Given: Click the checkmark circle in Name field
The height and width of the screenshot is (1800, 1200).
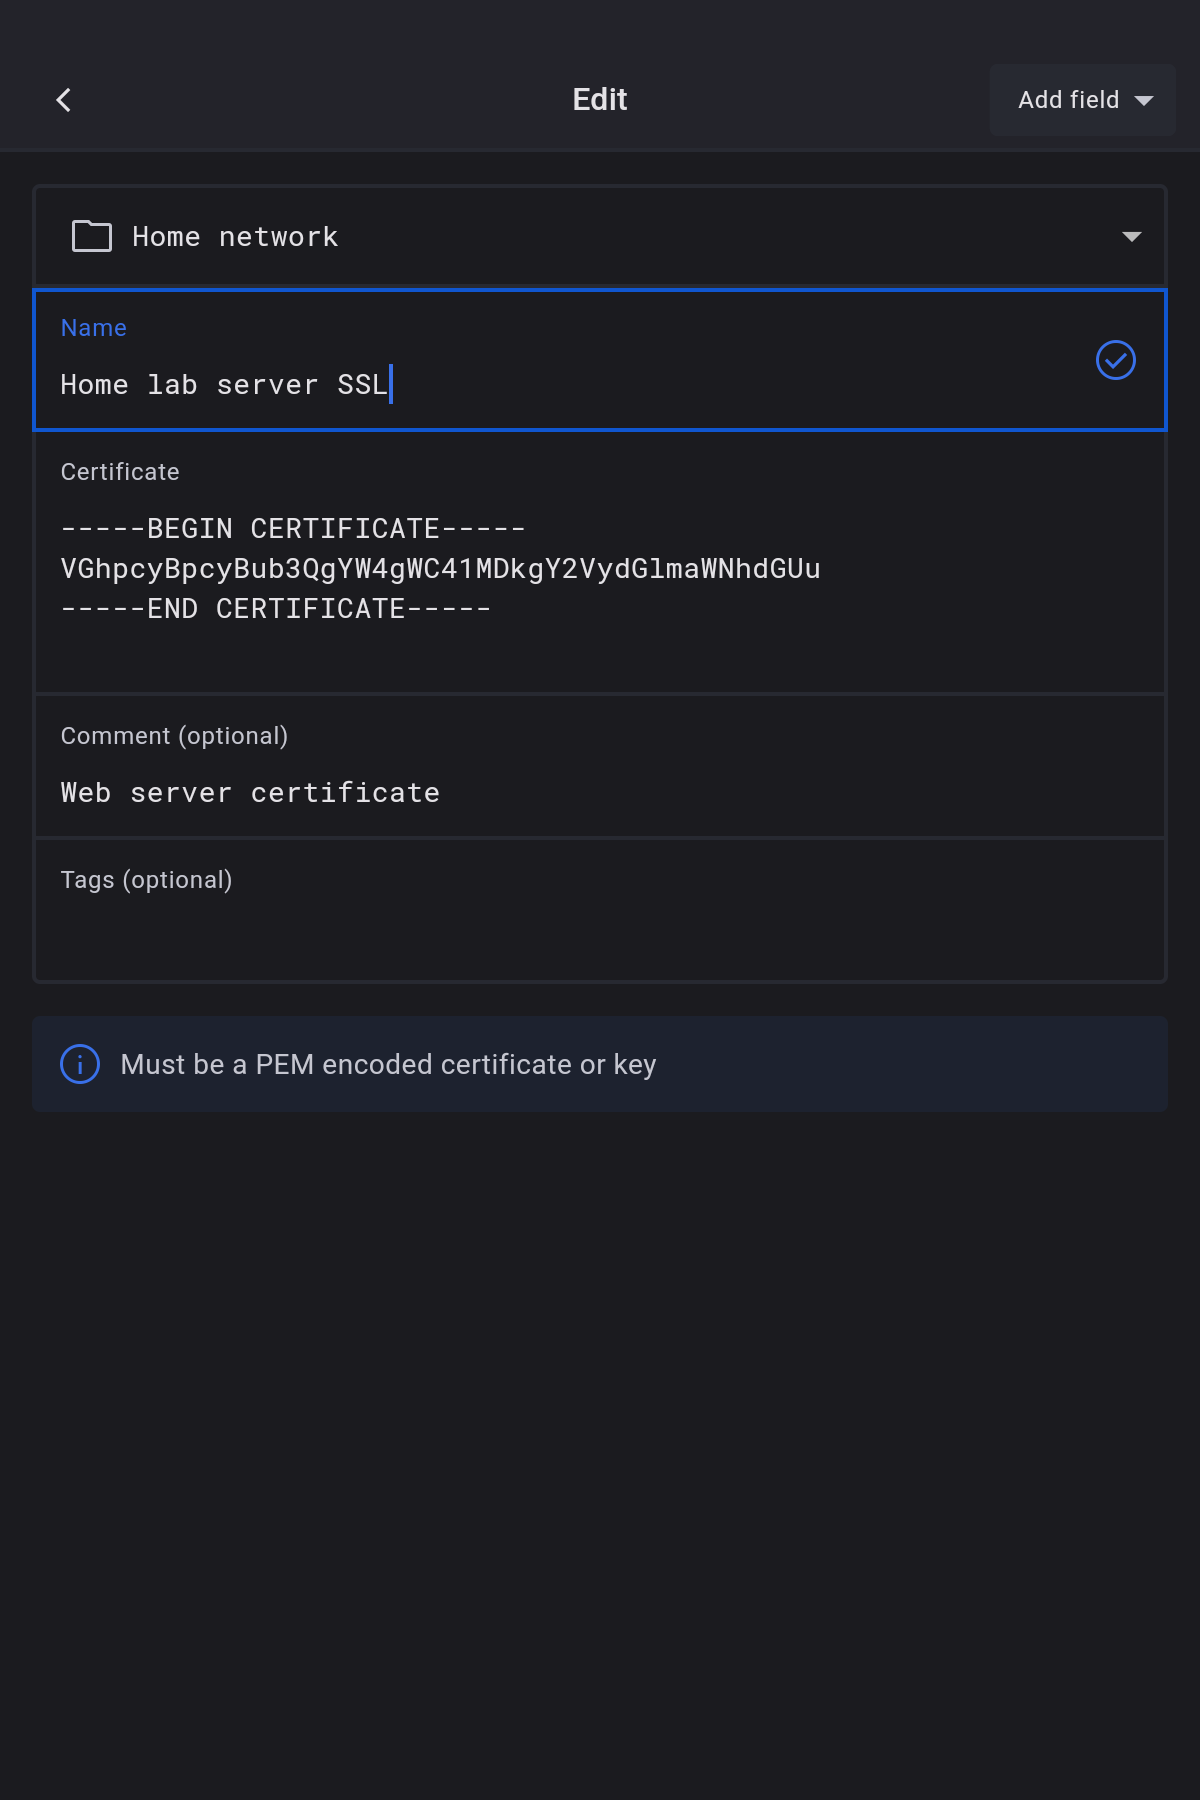Looking at the screenshot, I should click(x=1115, y=360).
